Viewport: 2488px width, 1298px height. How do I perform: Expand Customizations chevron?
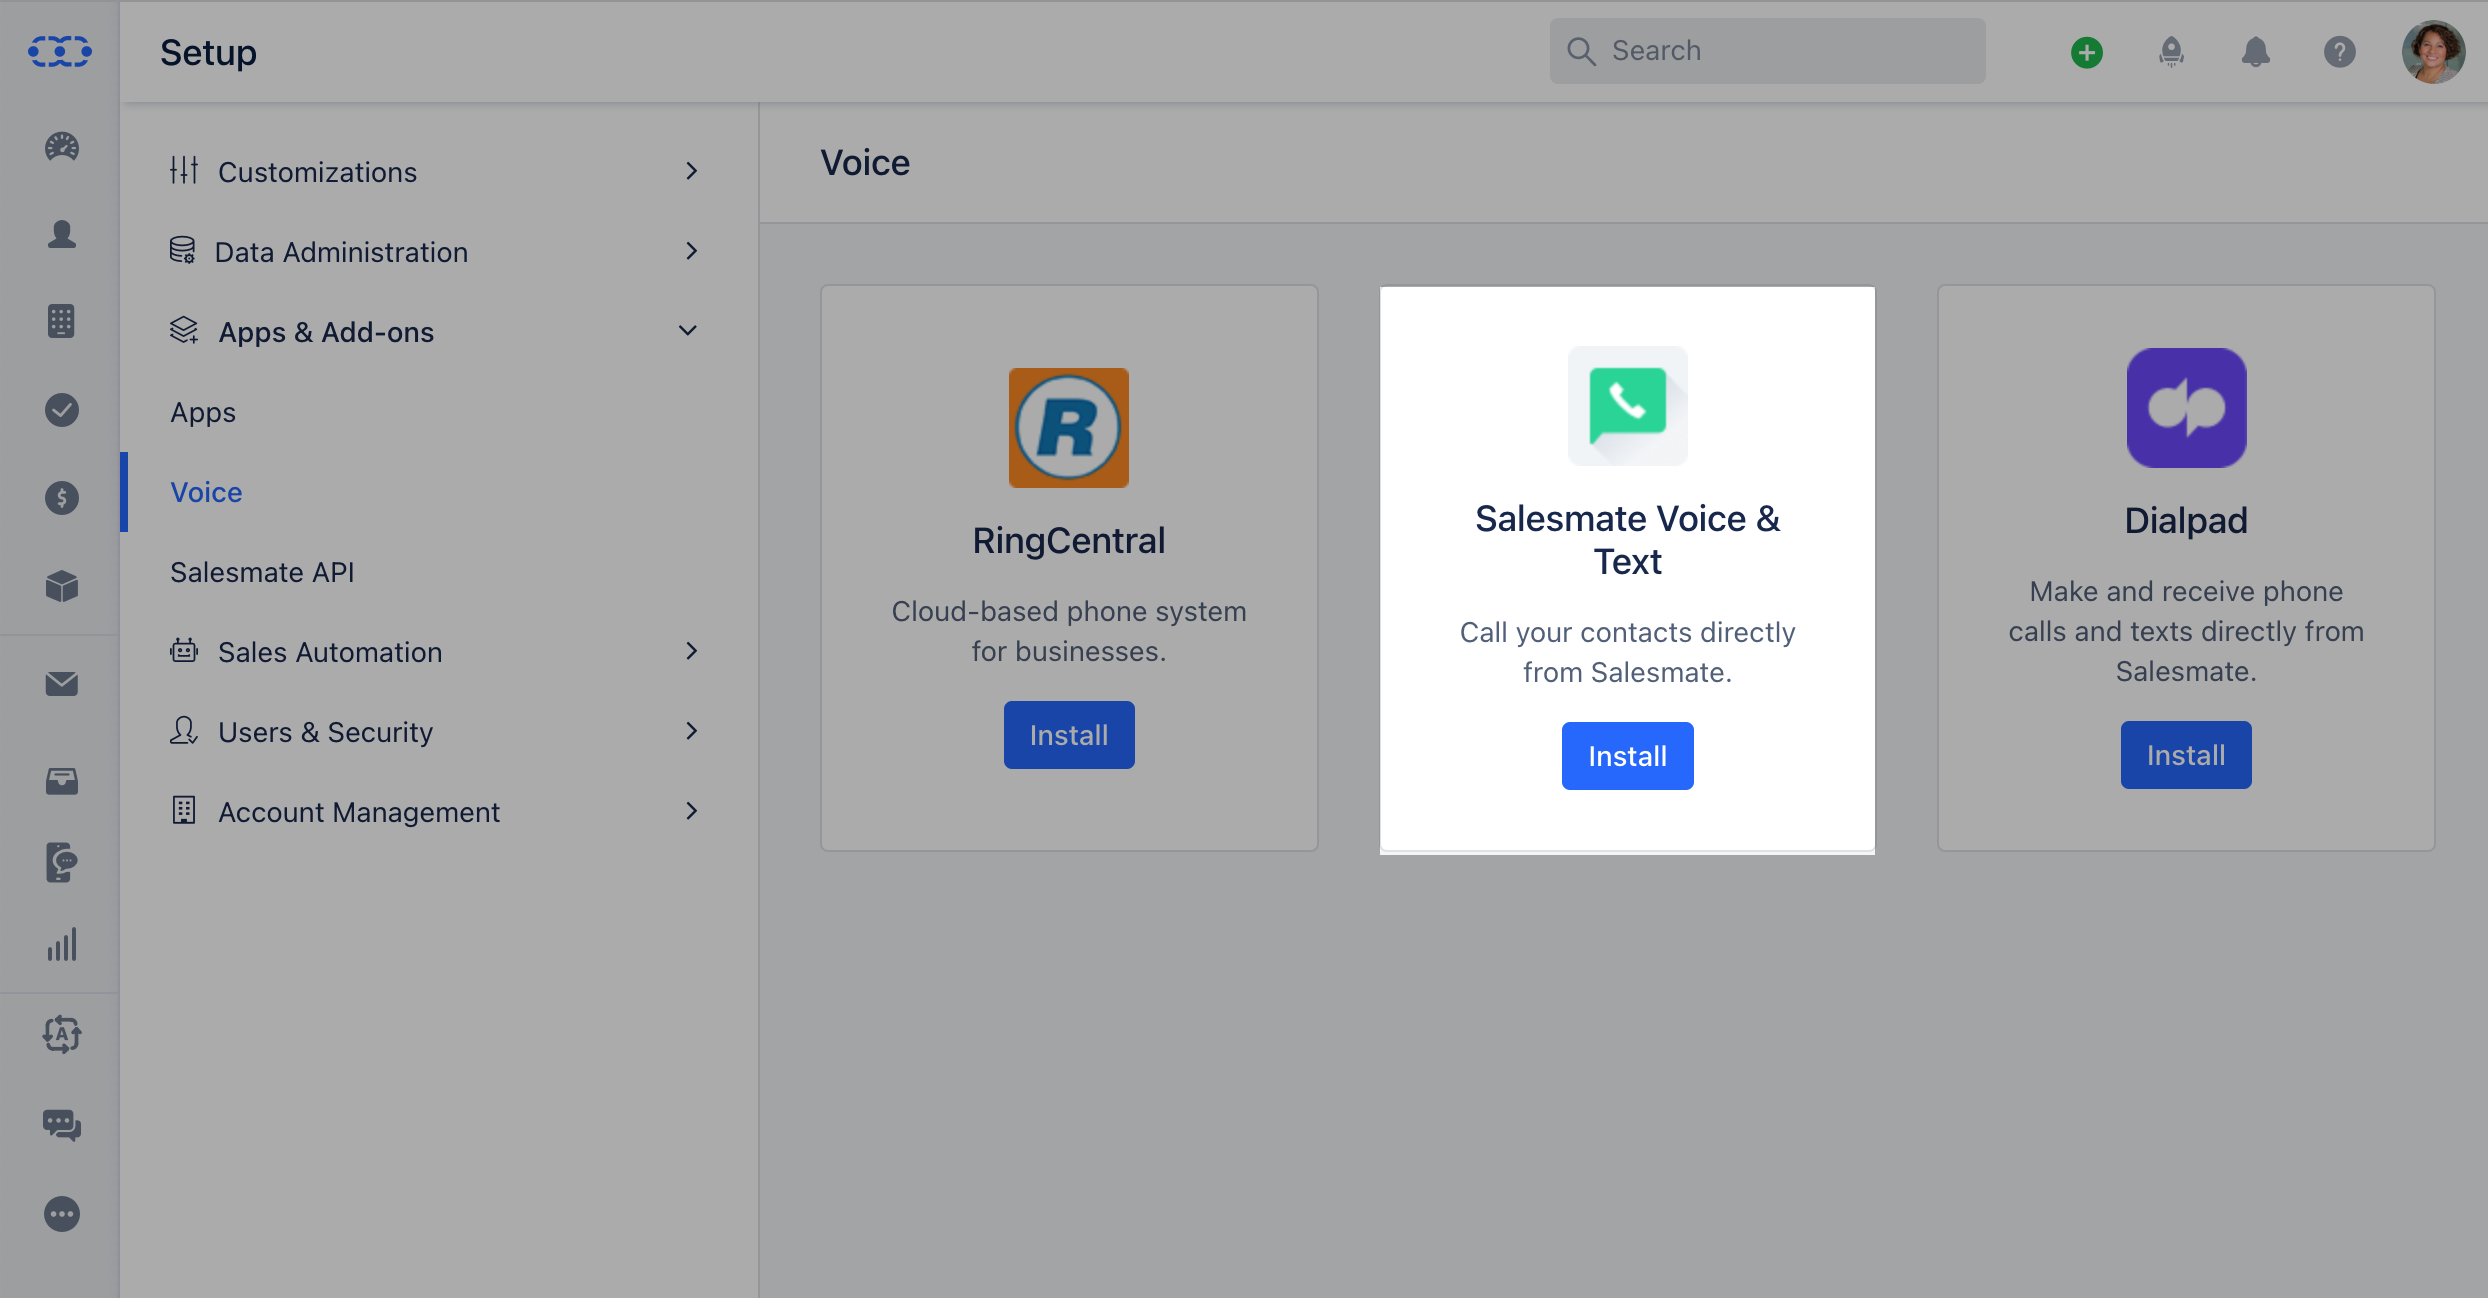point(692,171)
